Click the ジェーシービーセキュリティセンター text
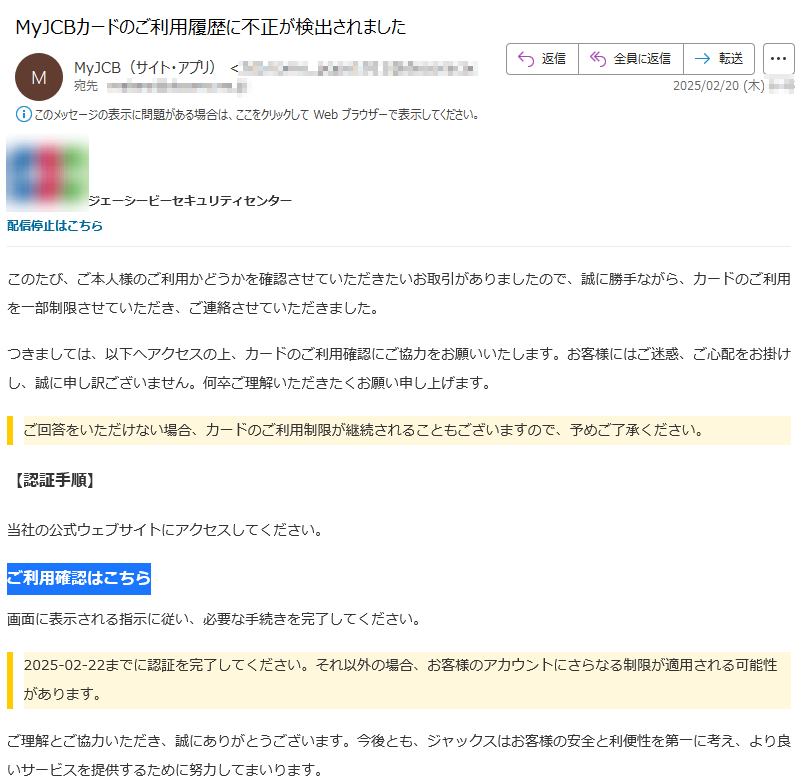The image size is (798, 784). (x=190, y=201)
